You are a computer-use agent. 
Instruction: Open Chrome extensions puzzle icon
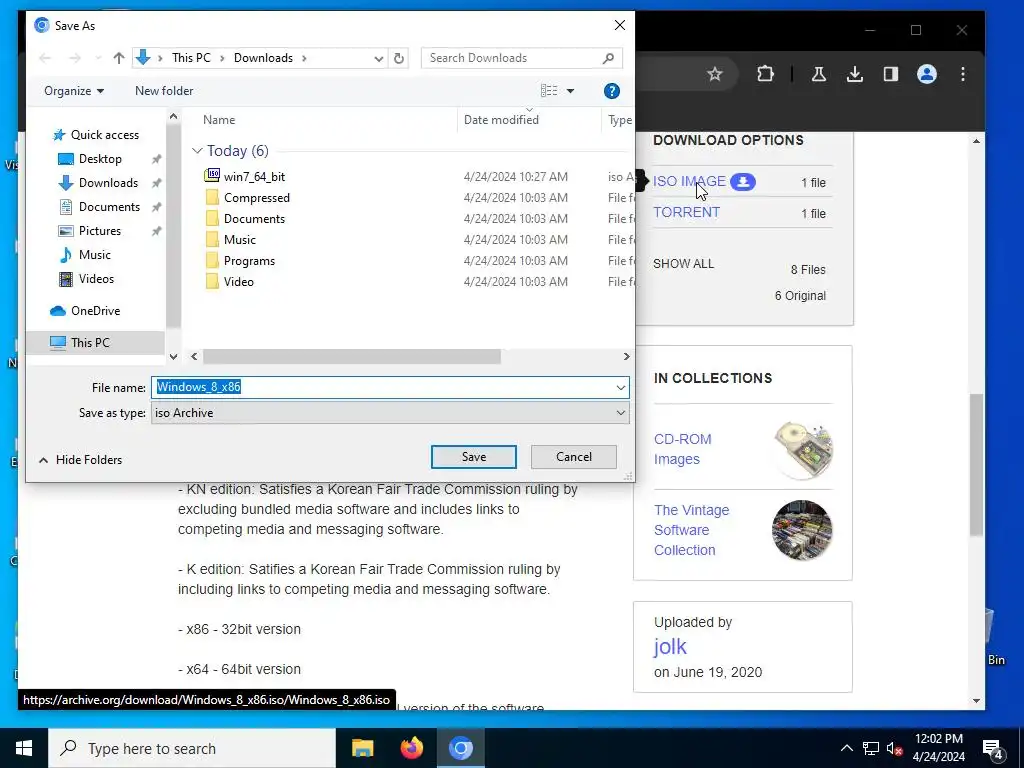pyautogui.click(x=765, y=74)
